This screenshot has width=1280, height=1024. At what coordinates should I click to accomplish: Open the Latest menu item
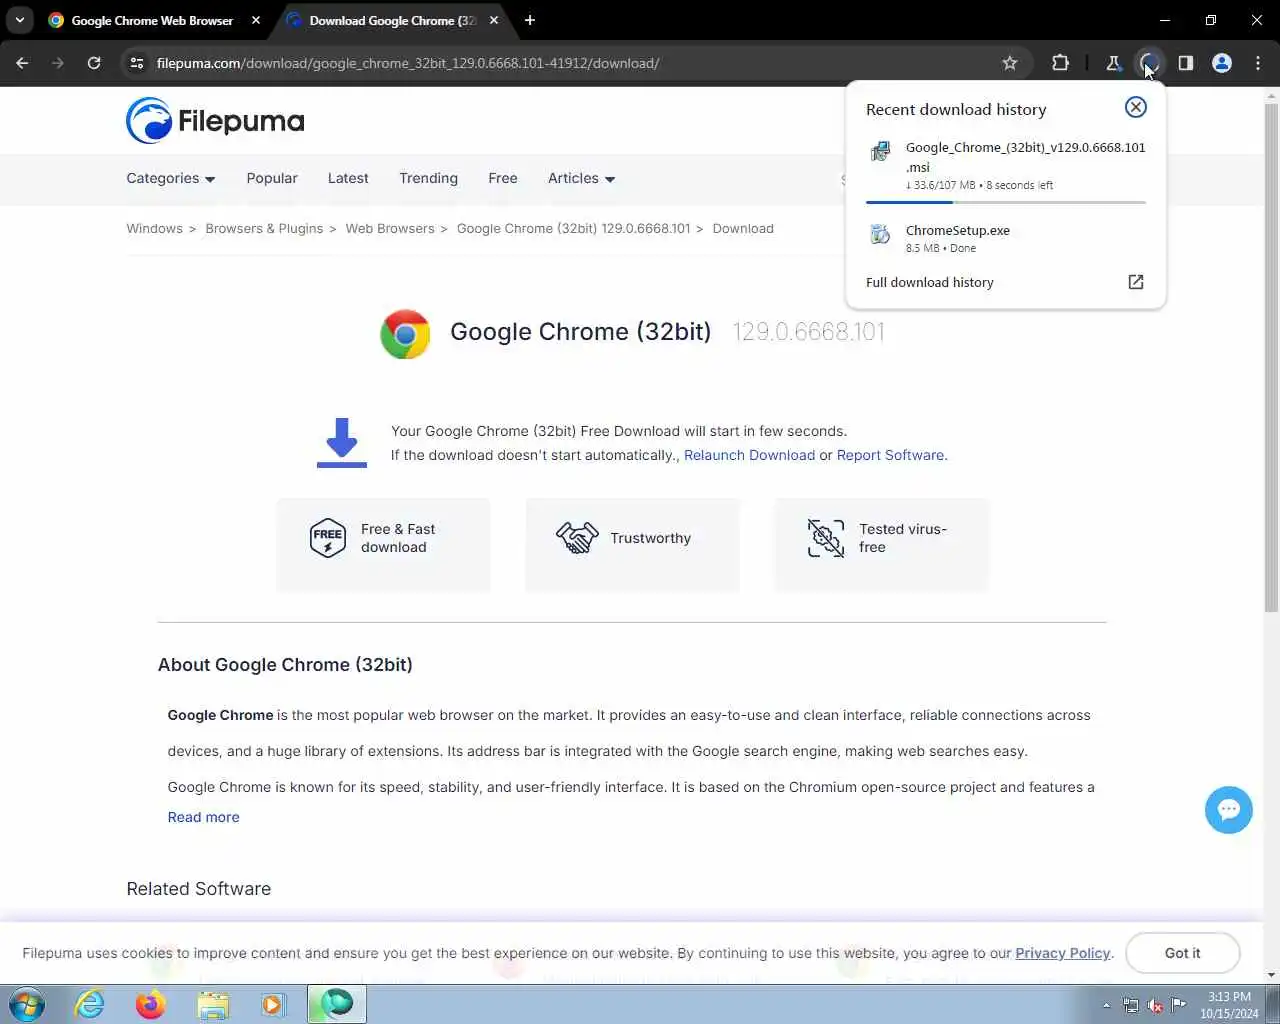(348, 178)
